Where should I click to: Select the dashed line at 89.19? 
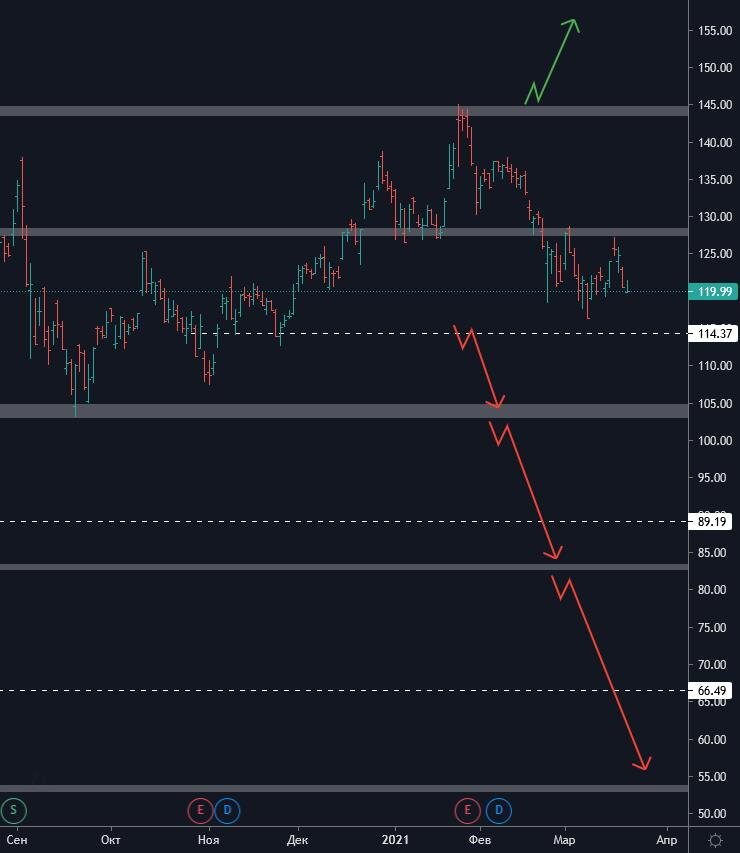click(344, 522)
